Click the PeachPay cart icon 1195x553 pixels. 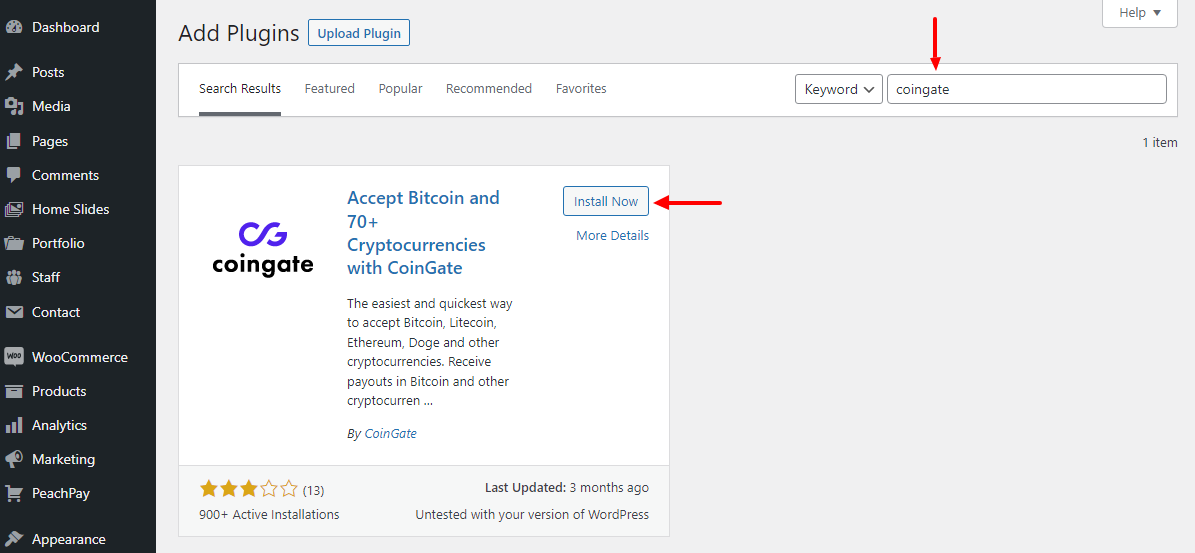[x=14, y=493]
